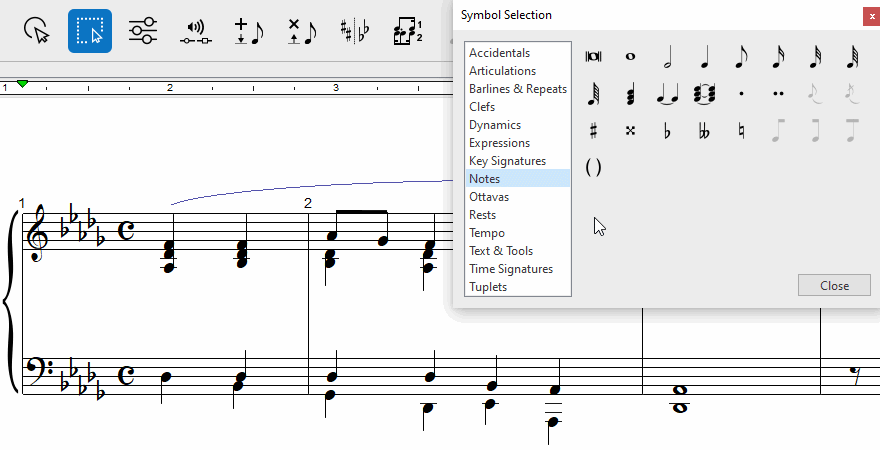Choose the whole note symbol
This screenshot has width=880, height=450.
[630, 56]
